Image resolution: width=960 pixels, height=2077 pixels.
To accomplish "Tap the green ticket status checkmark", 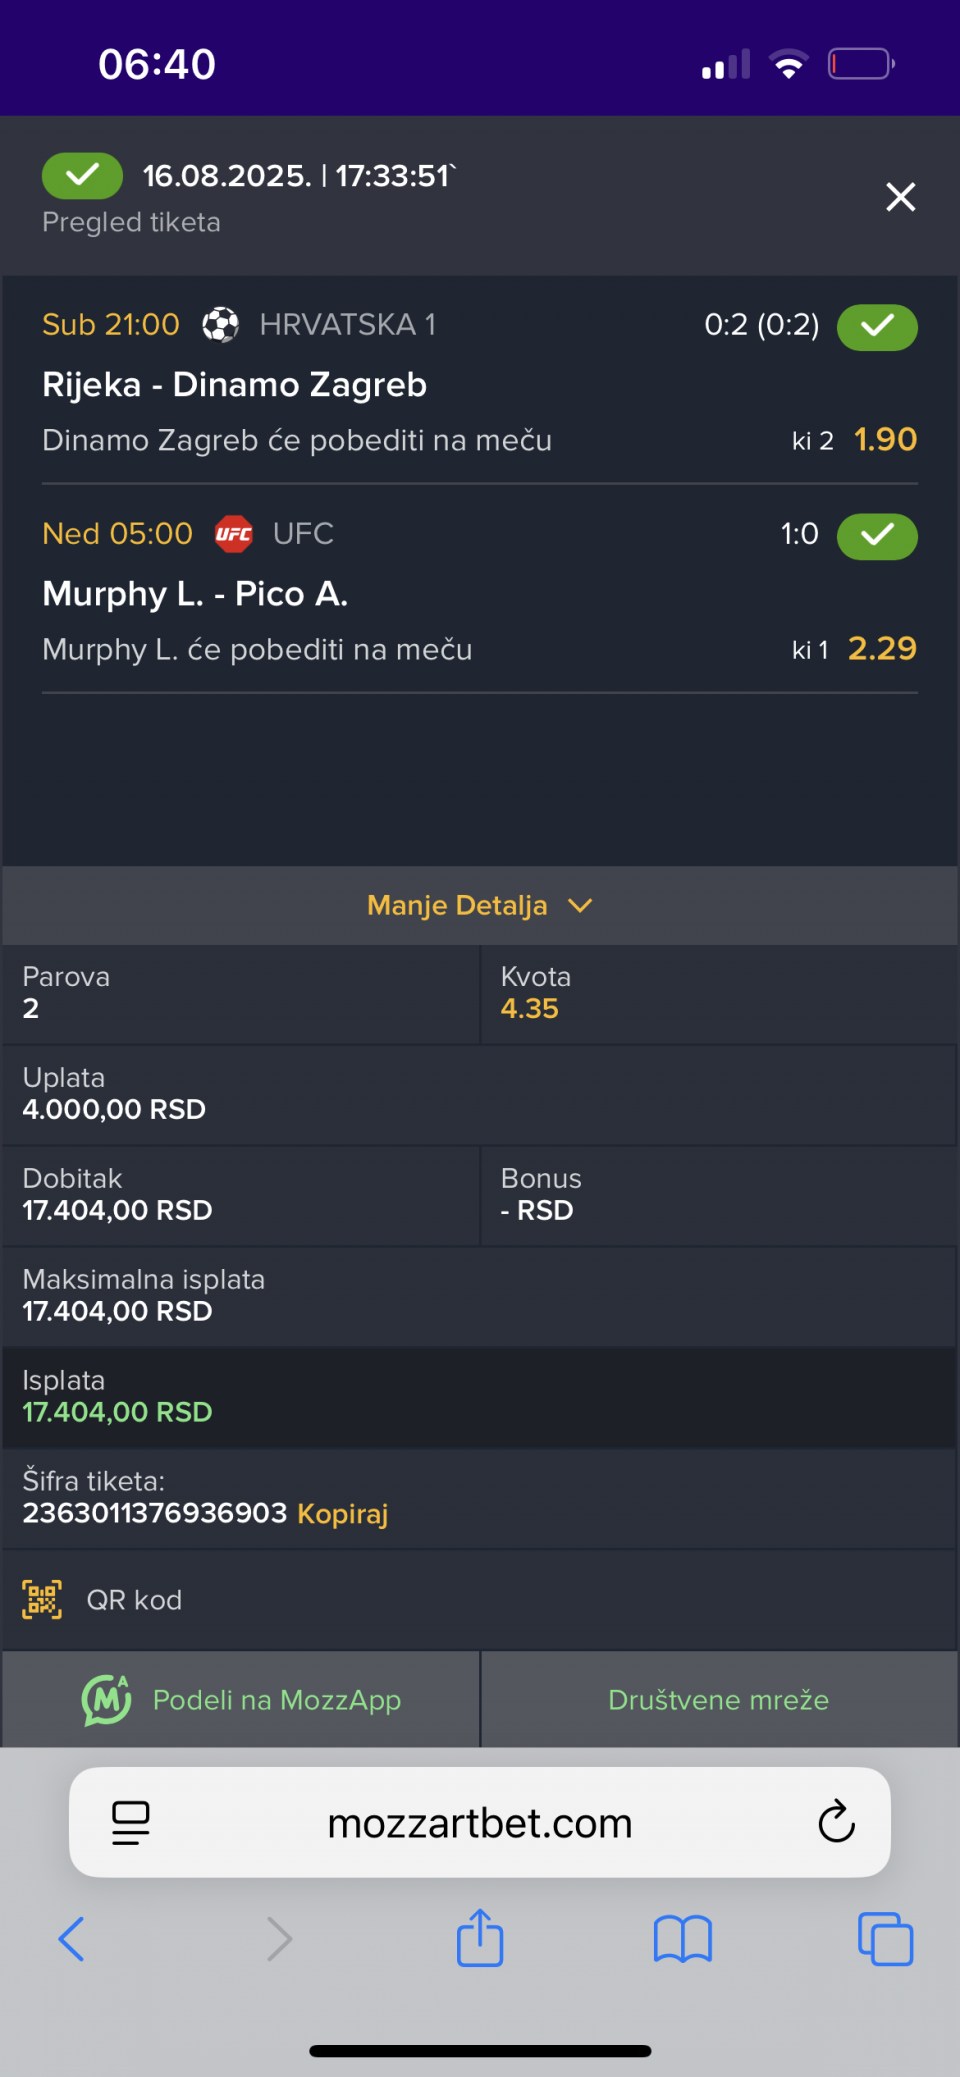I will click(82, 176).
